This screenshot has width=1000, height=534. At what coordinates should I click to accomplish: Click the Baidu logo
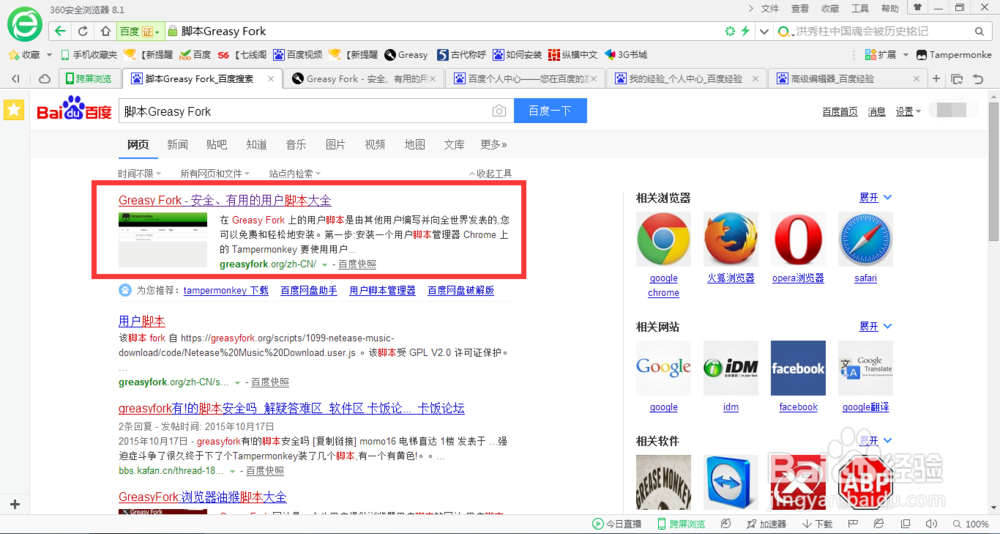tap(74, 108)
